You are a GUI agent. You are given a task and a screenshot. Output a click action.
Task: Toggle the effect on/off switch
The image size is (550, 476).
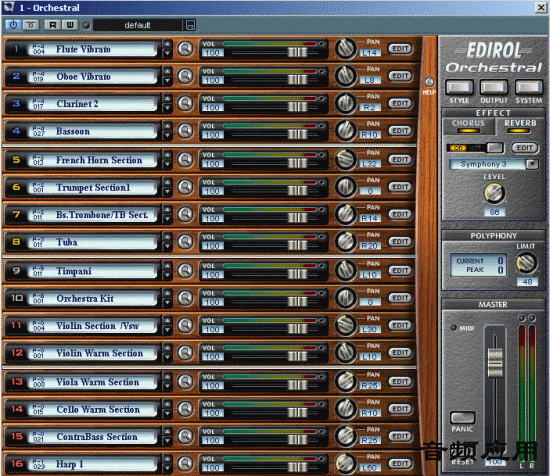[x=475, y=148]
